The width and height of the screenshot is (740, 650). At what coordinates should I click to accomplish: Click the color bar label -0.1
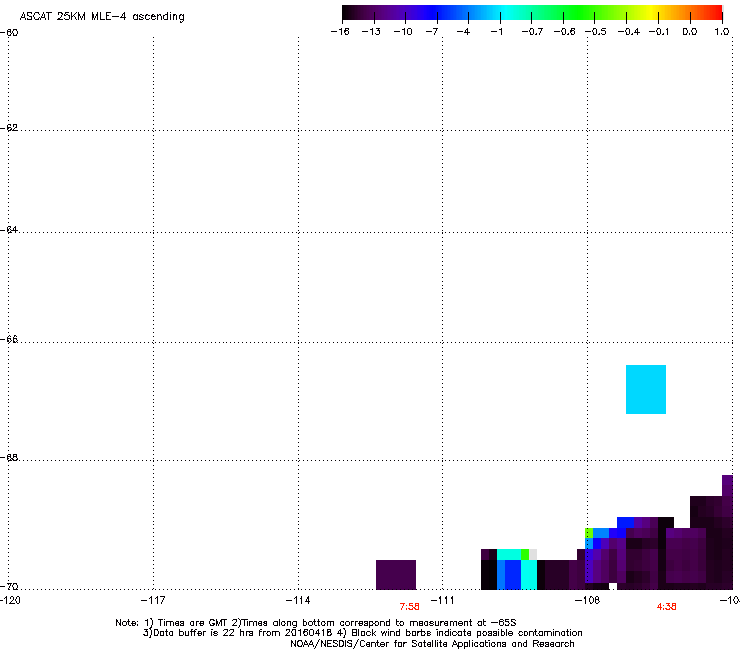pos(659,32)
